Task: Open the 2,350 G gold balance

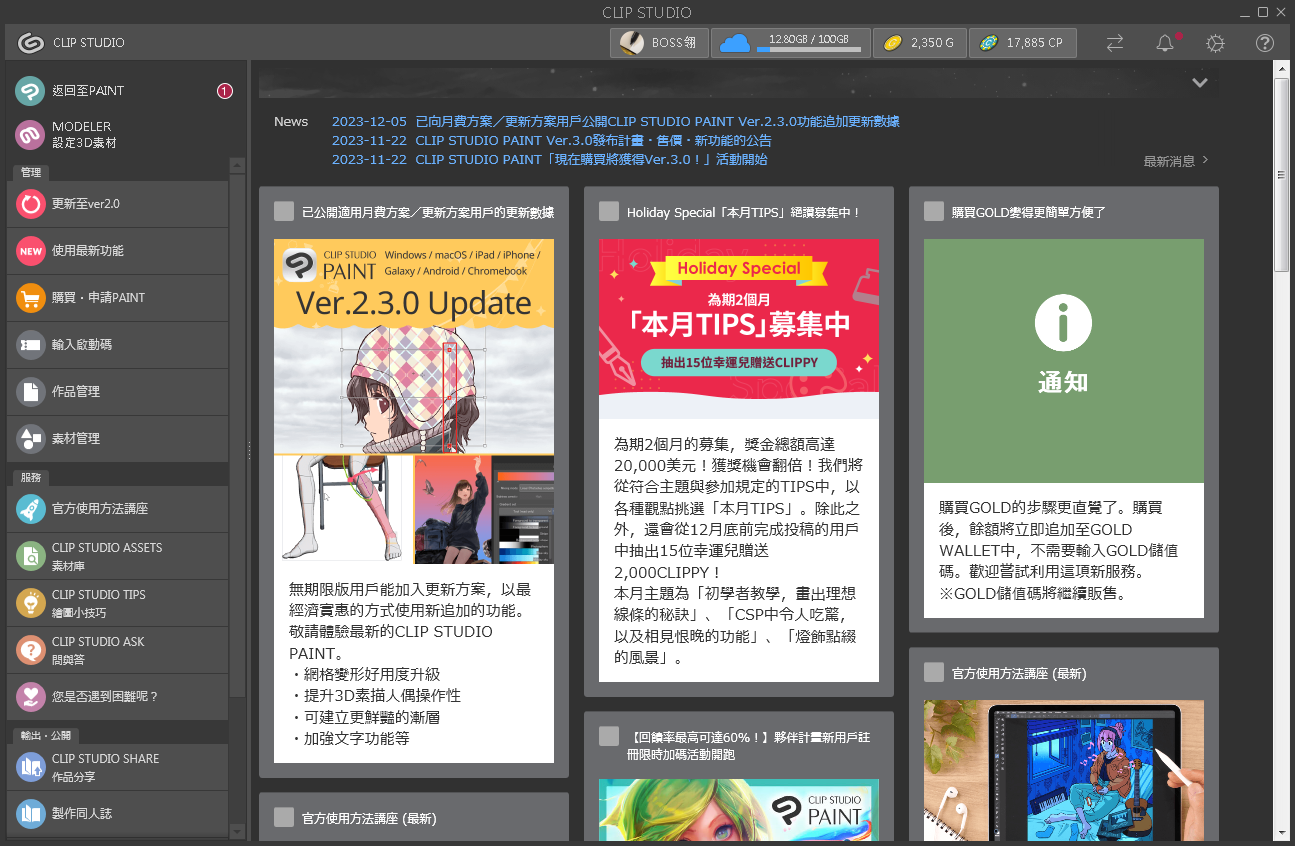Action: [x=919, y=43]
